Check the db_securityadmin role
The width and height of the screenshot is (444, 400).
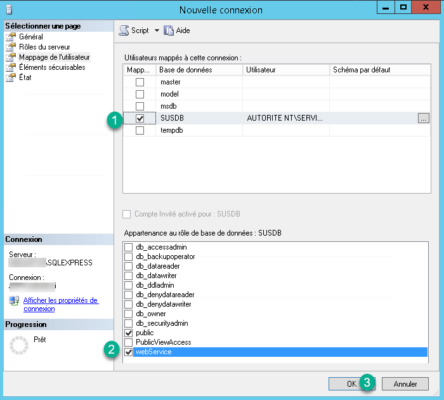[128, 323]
